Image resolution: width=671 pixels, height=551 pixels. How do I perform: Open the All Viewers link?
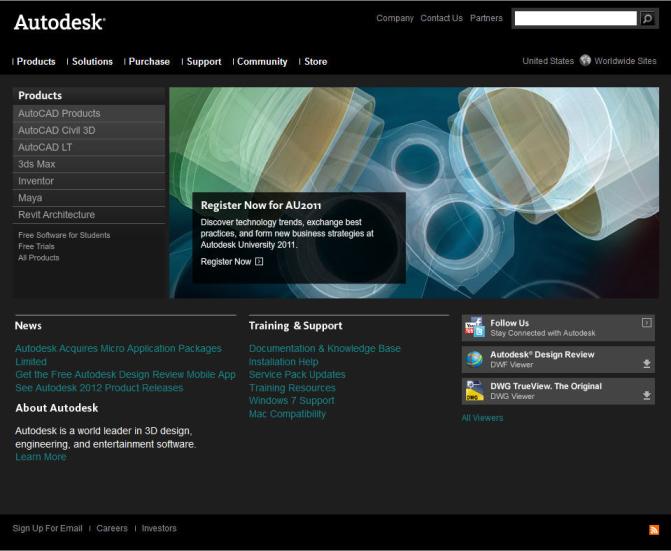click(x=482, y=418)
